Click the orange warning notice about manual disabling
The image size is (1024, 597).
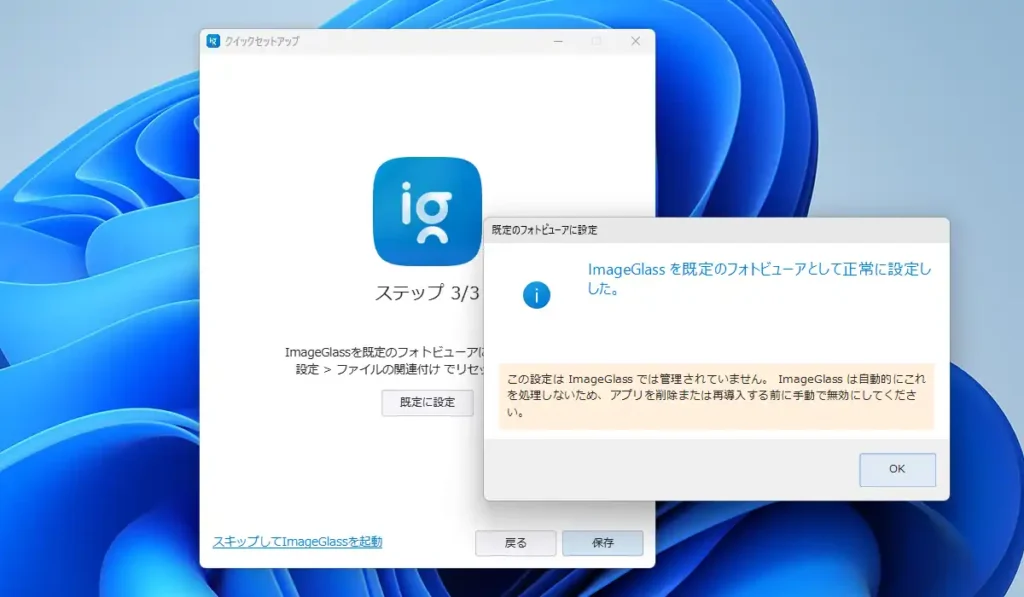[712, 399]
